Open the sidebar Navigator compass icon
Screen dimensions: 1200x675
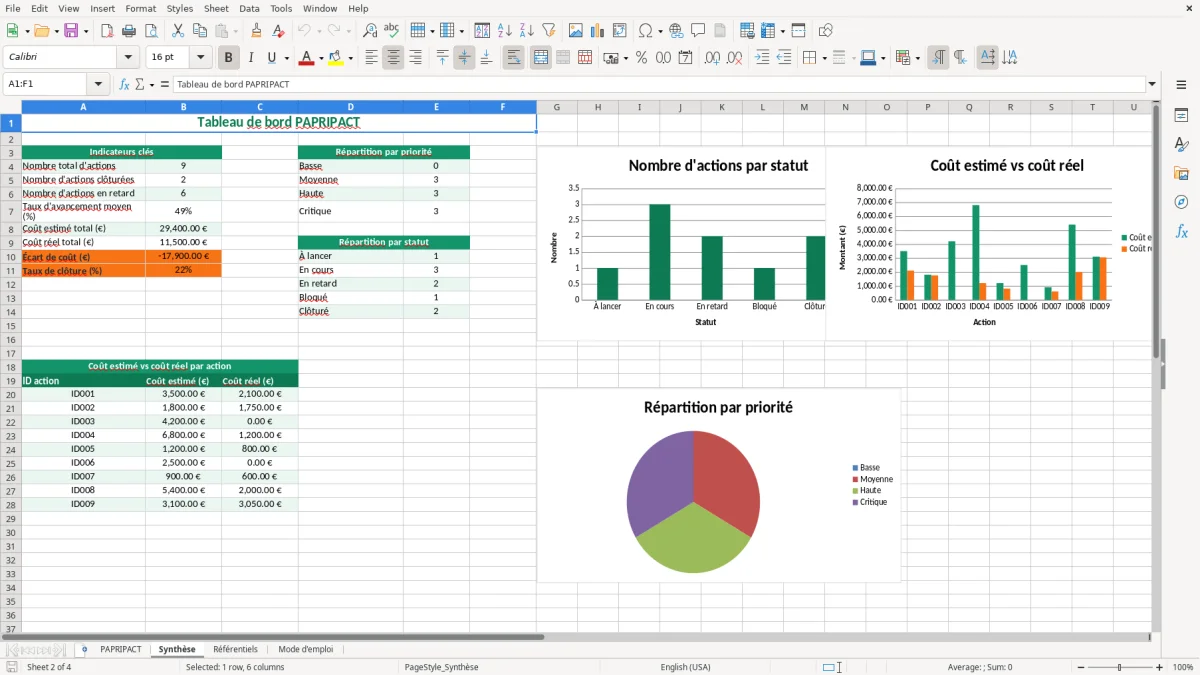coord(1181,202)
